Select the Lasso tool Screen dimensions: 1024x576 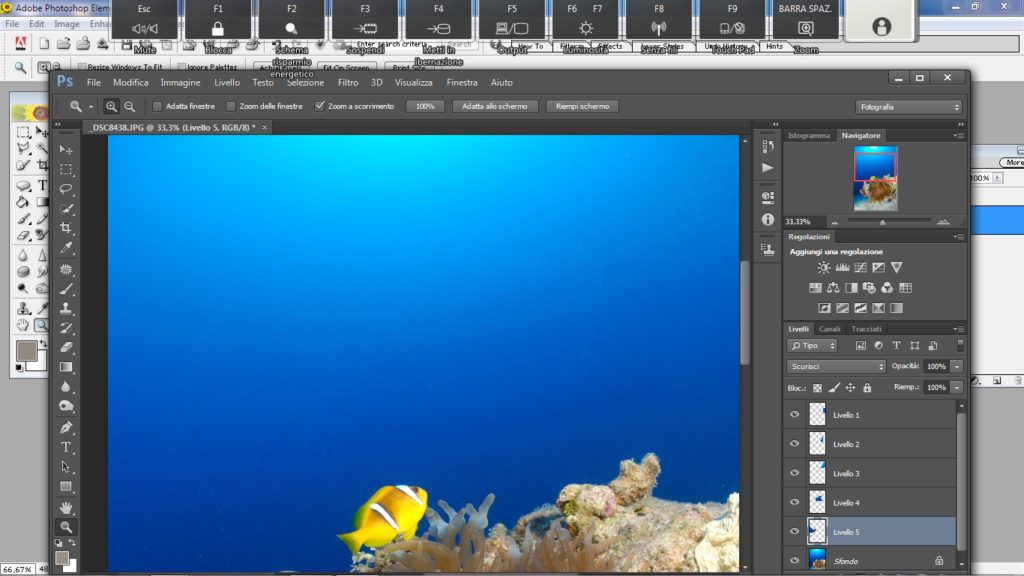tap(66, 189)
